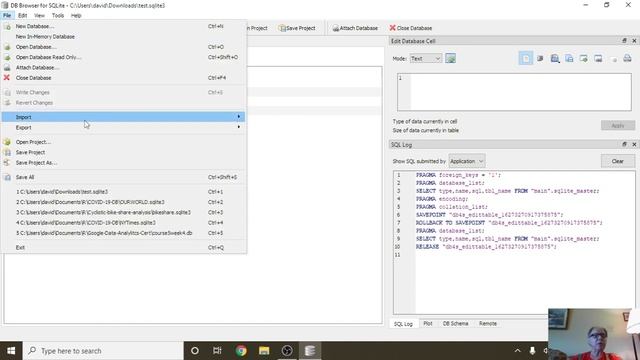Expand the Import submenu
Viewport: 640px width, 360px height.
click(123, 117)
